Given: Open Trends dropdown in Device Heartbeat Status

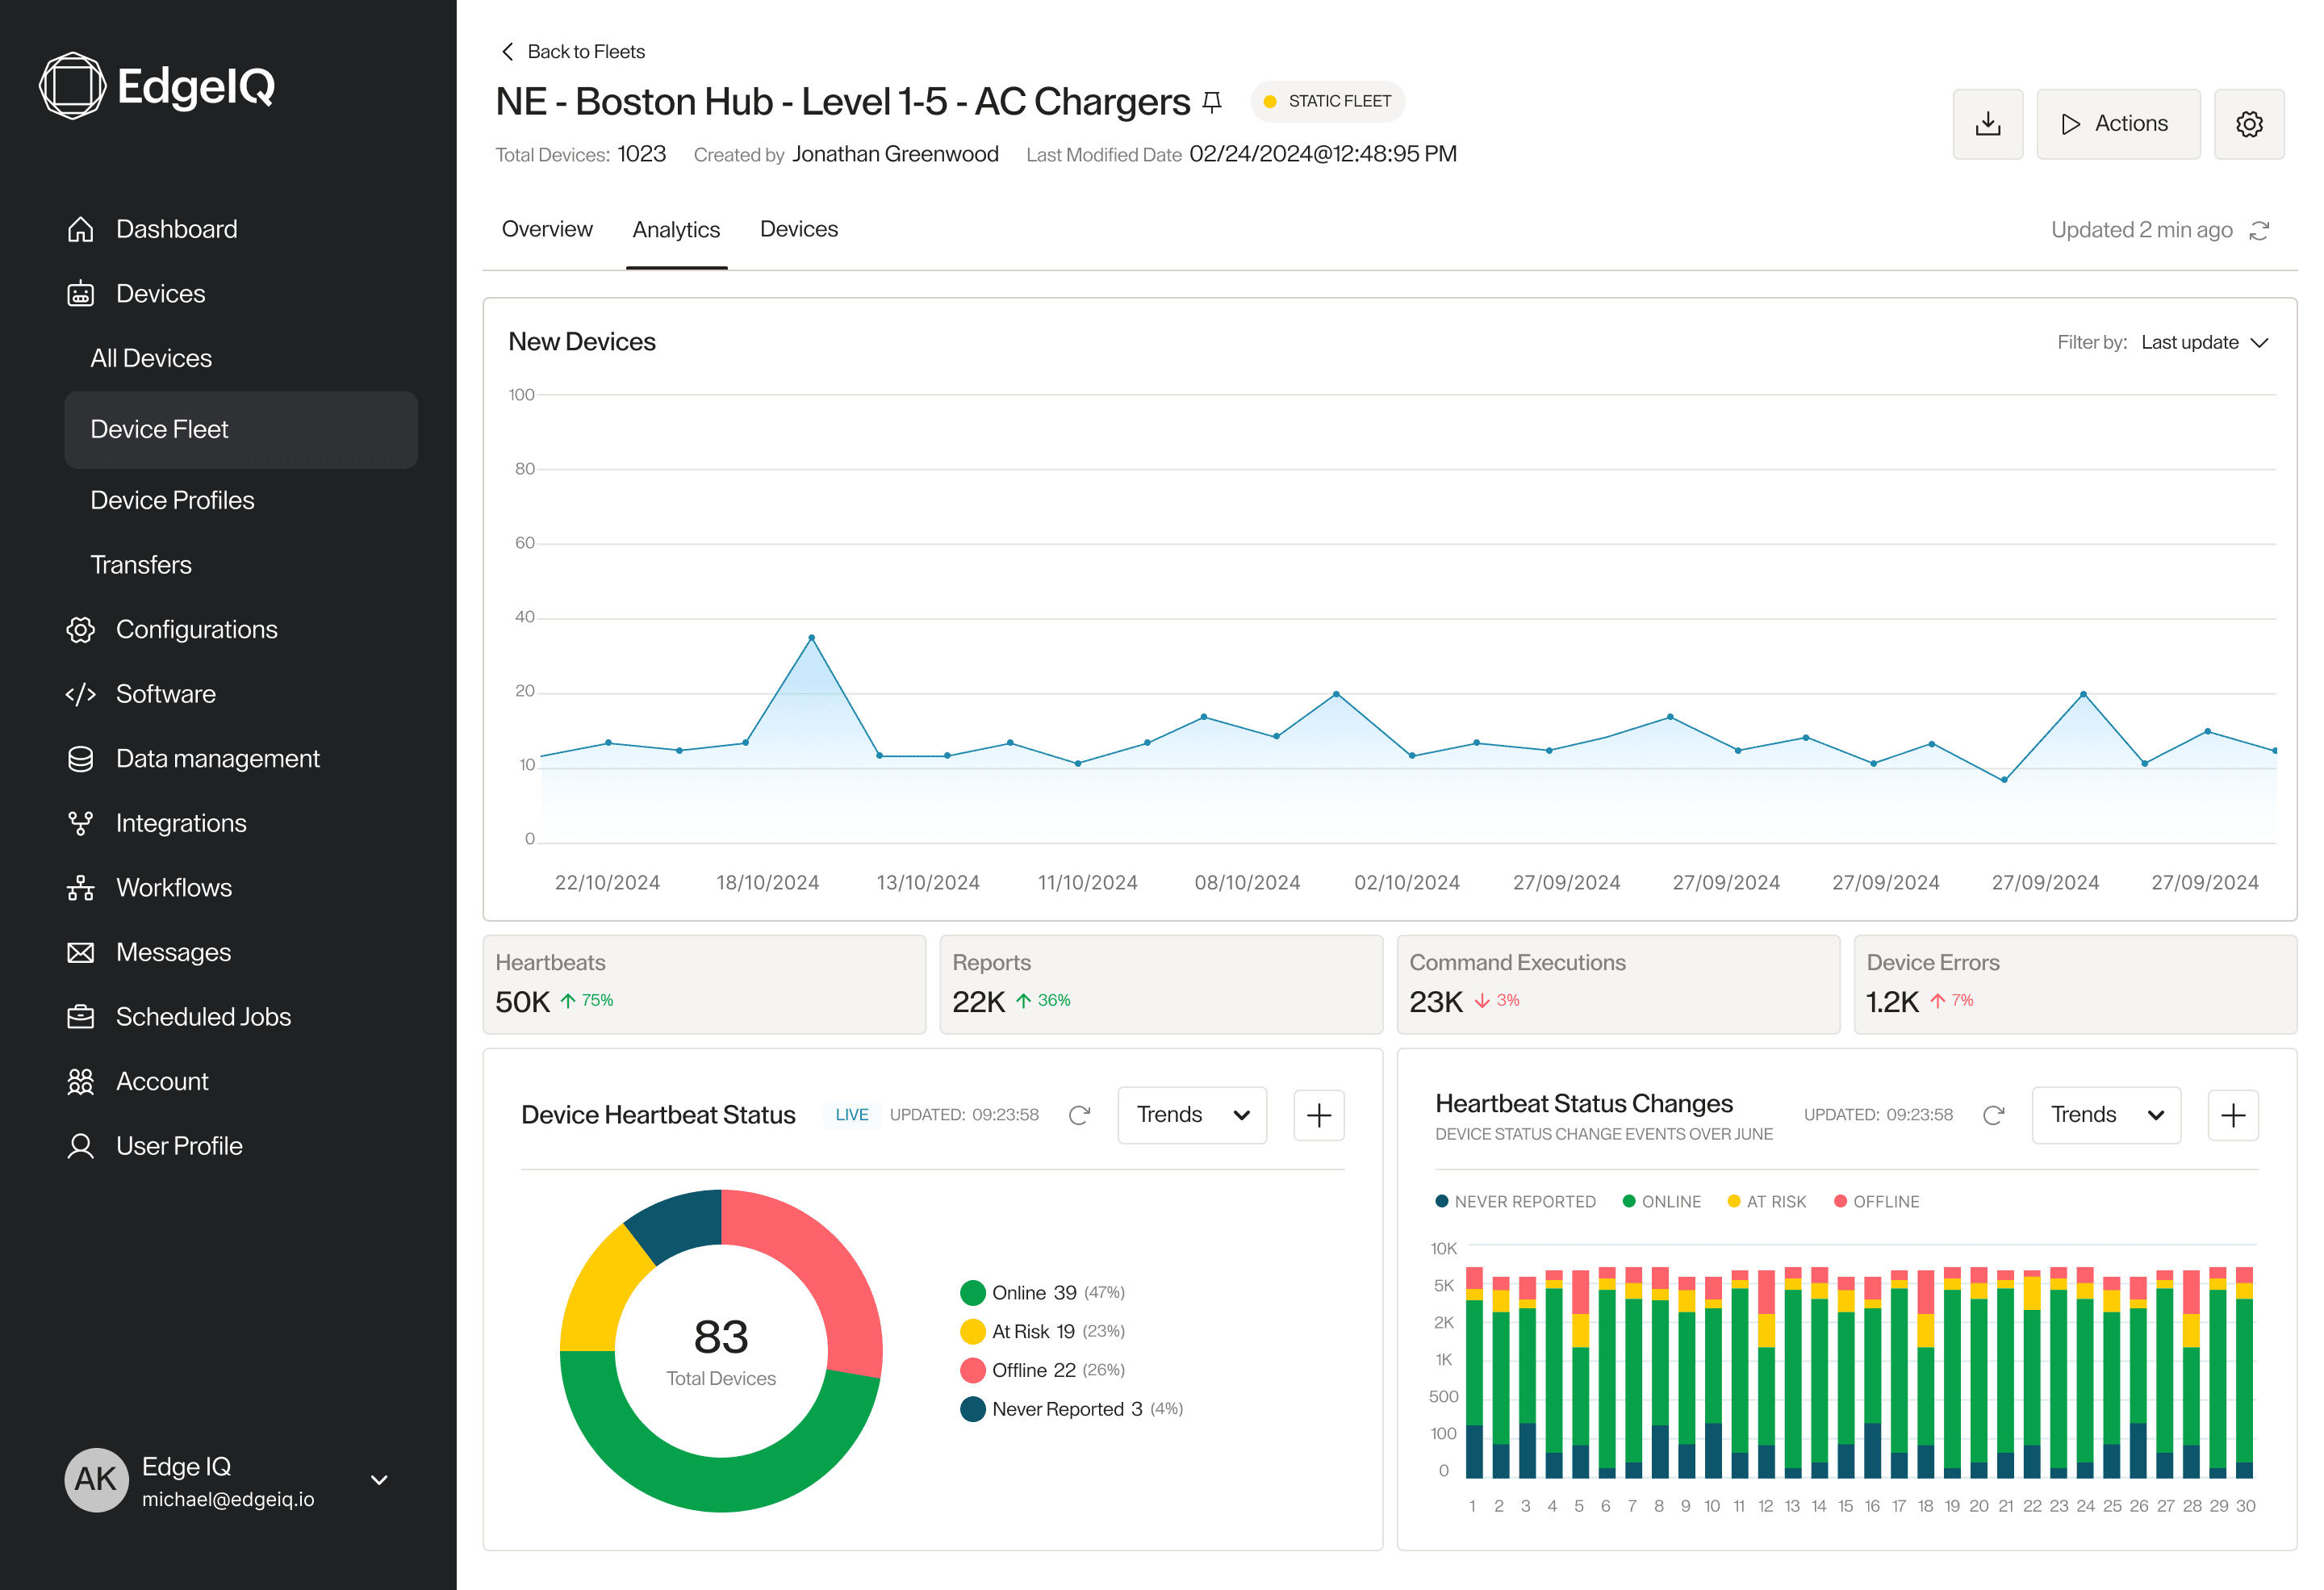Looking at the screenshot, I should [1191, 1115].
